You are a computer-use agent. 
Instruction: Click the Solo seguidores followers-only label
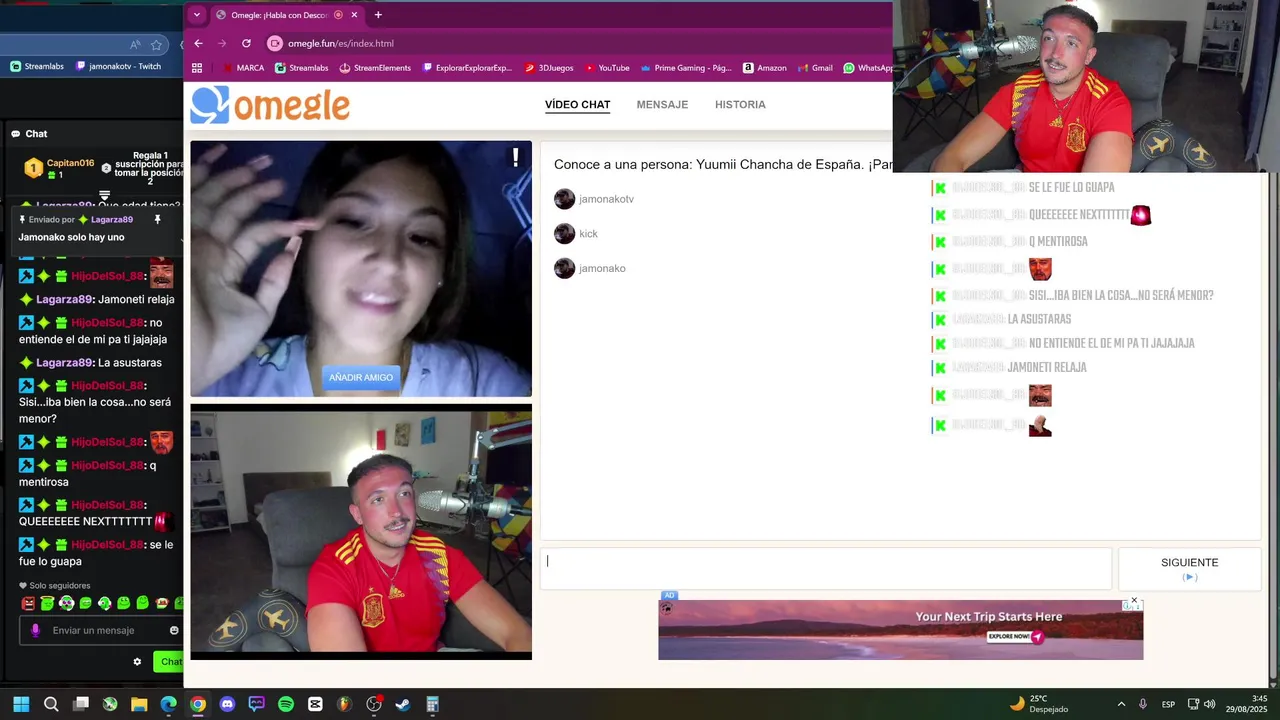coord(55,586)
